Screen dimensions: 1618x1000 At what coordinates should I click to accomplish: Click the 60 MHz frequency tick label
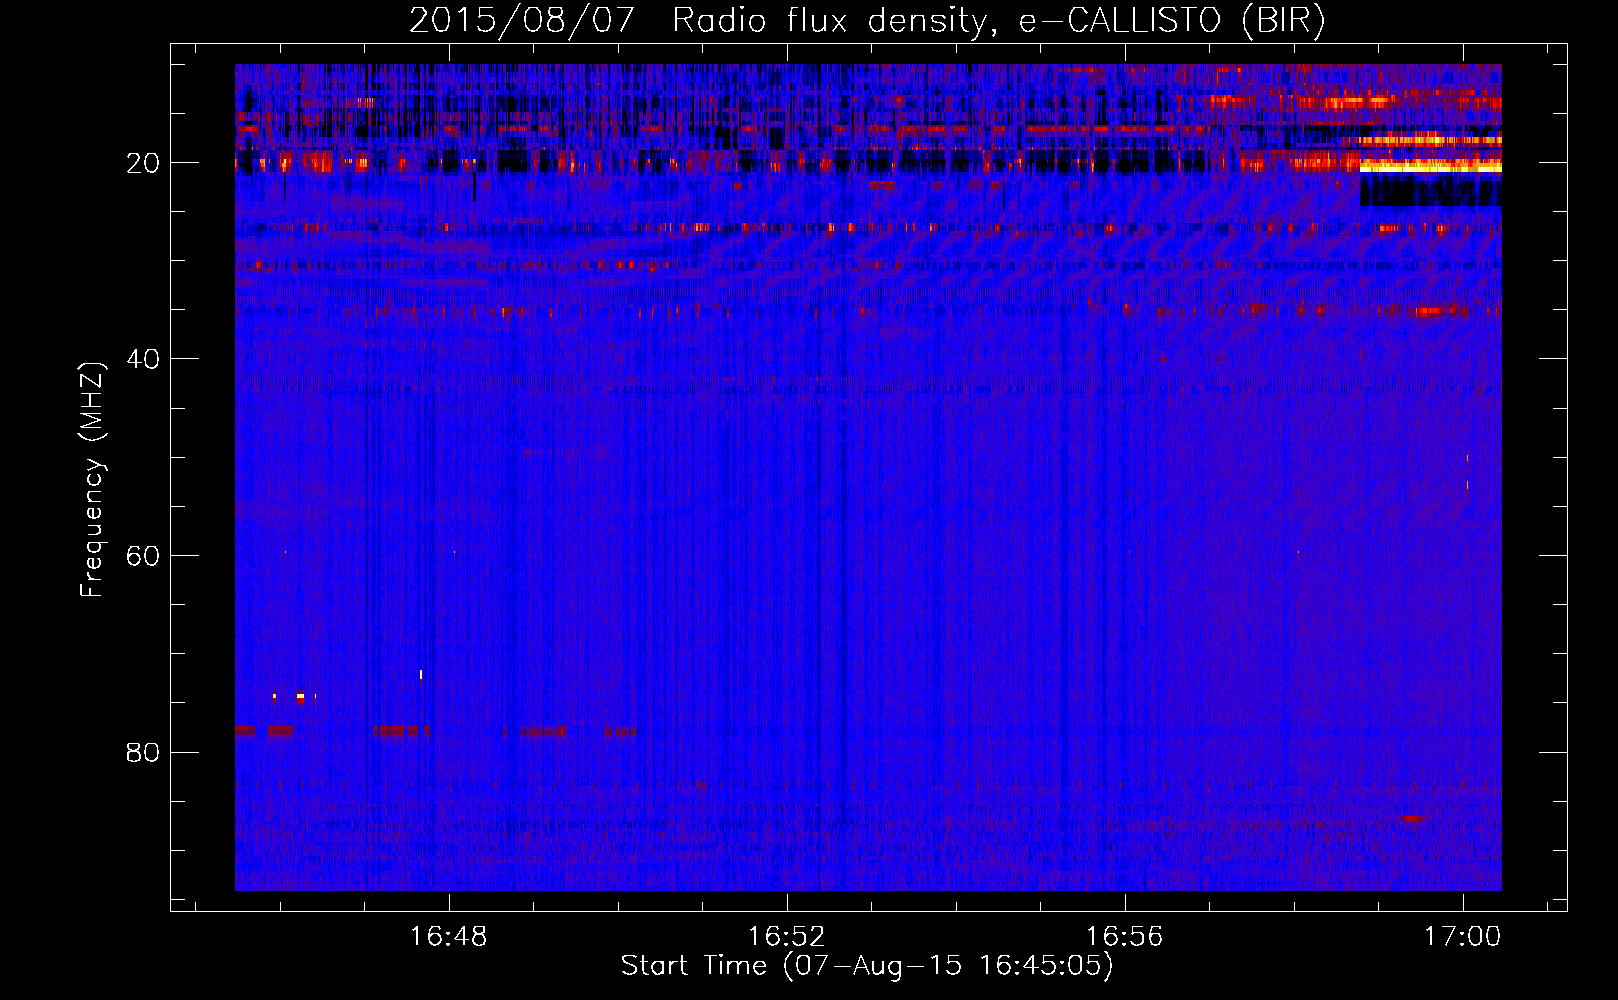[x=144, y=556]
